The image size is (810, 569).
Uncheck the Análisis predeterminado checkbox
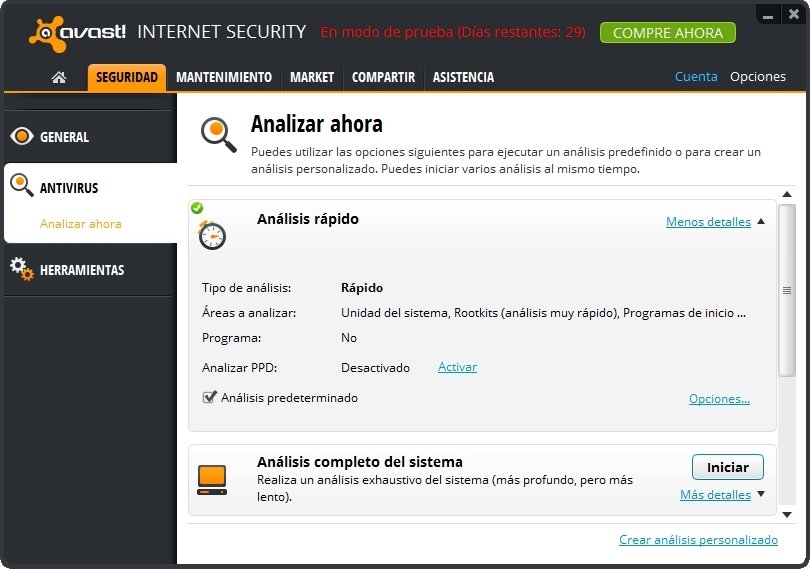(x=209, y=397)
